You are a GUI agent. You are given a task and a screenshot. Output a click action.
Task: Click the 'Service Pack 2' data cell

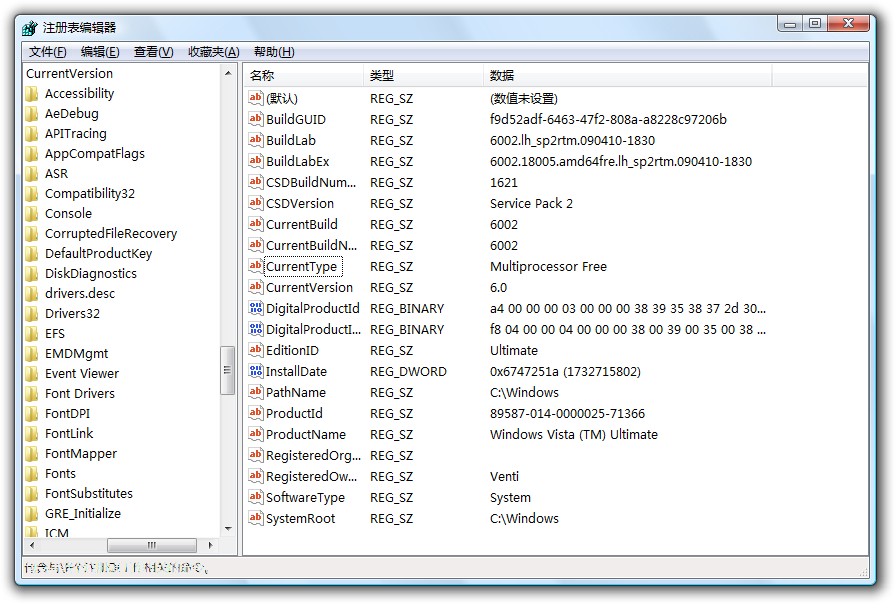[531, 203]
